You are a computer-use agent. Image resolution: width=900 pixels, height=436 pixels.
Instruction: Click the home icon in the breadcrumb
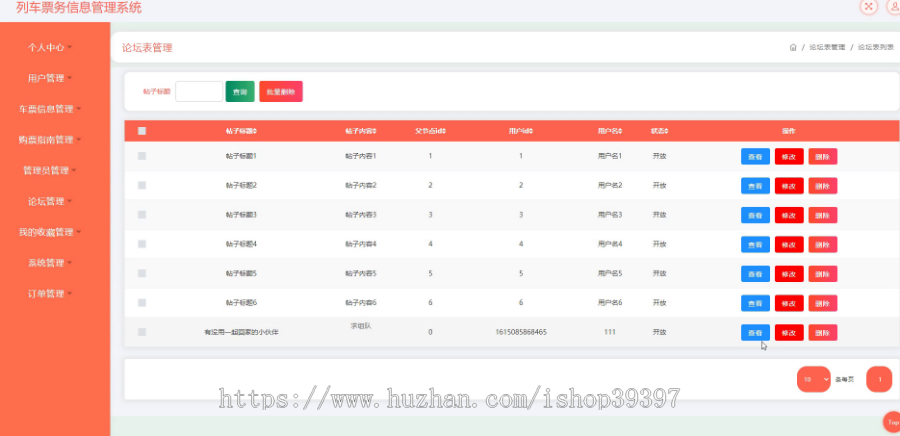coord(793,48)
